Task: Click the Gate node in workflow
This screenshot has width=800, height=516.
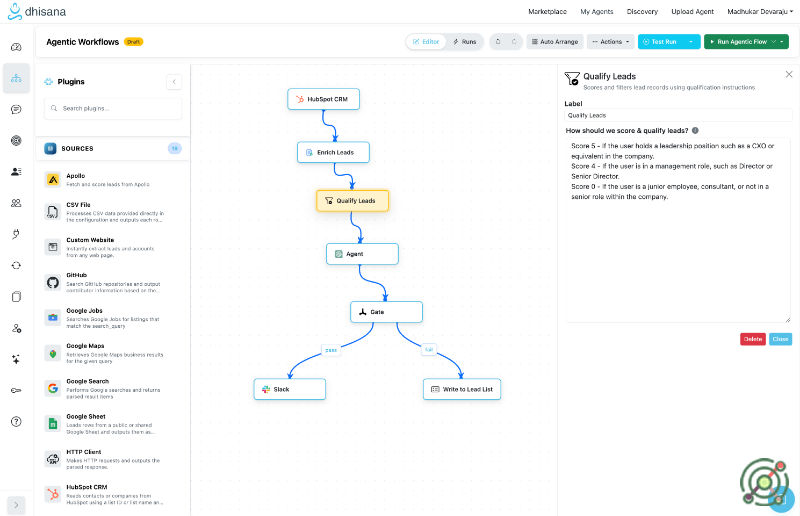Action: pyautogui.click(x=386, y=312)
